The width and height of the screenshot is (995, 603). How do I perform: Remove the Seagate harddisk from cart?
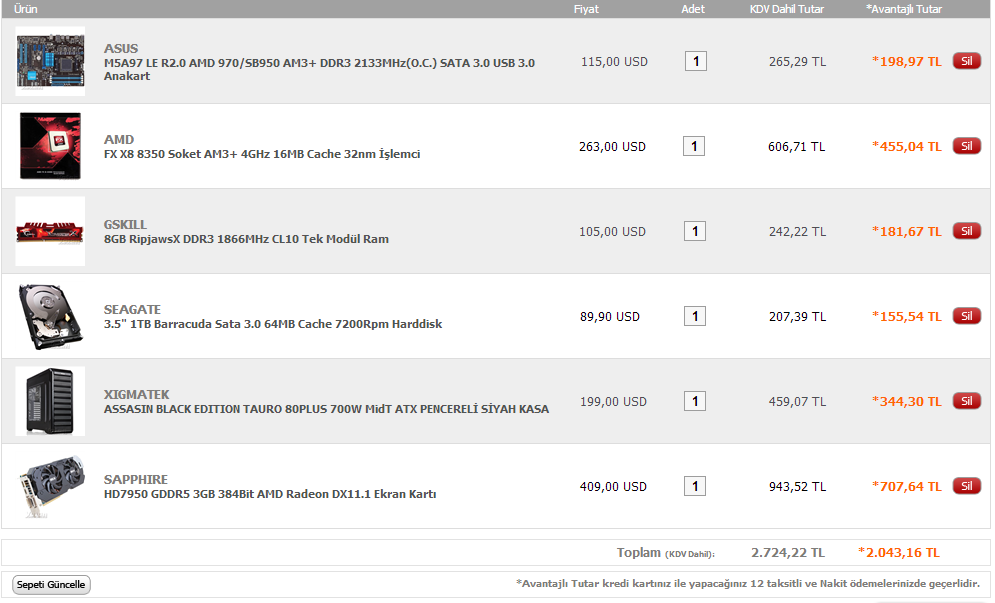966,316
